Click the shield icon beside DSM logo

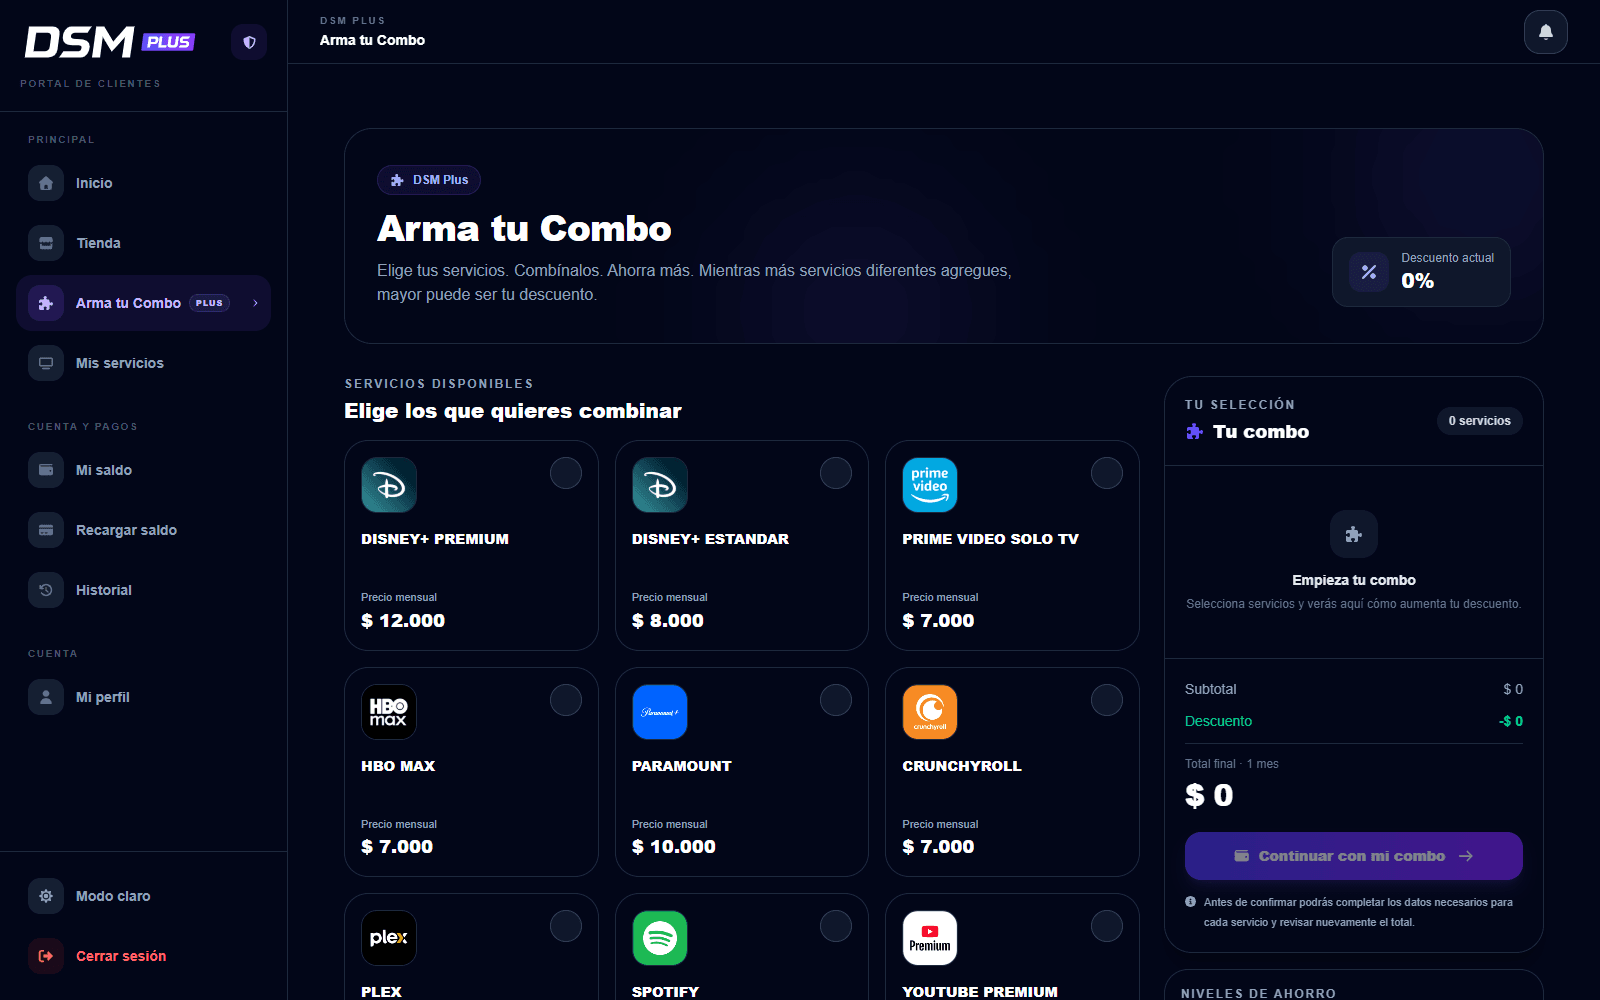[x=249, y=42]
